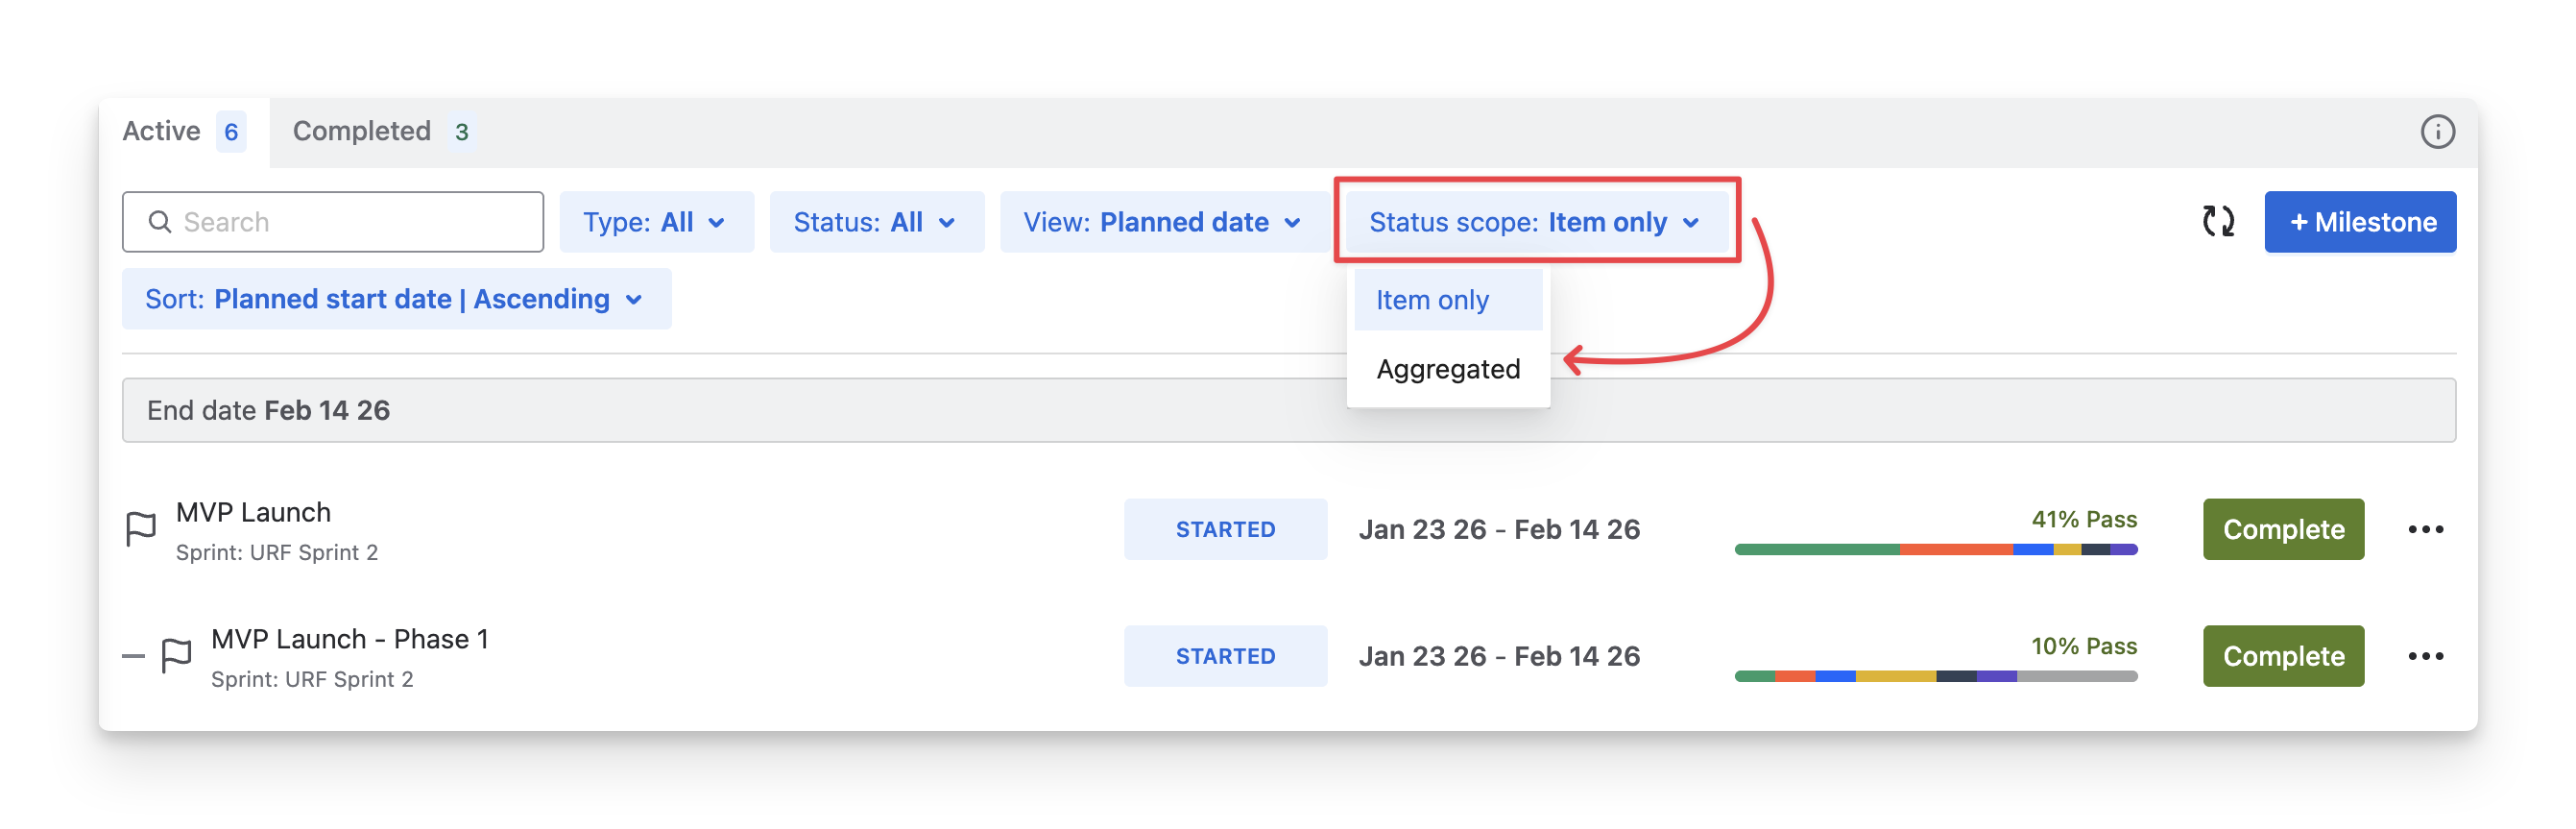Open the Status: All filter dropdown
The image size is (2576, 829).
click(876, 222)
